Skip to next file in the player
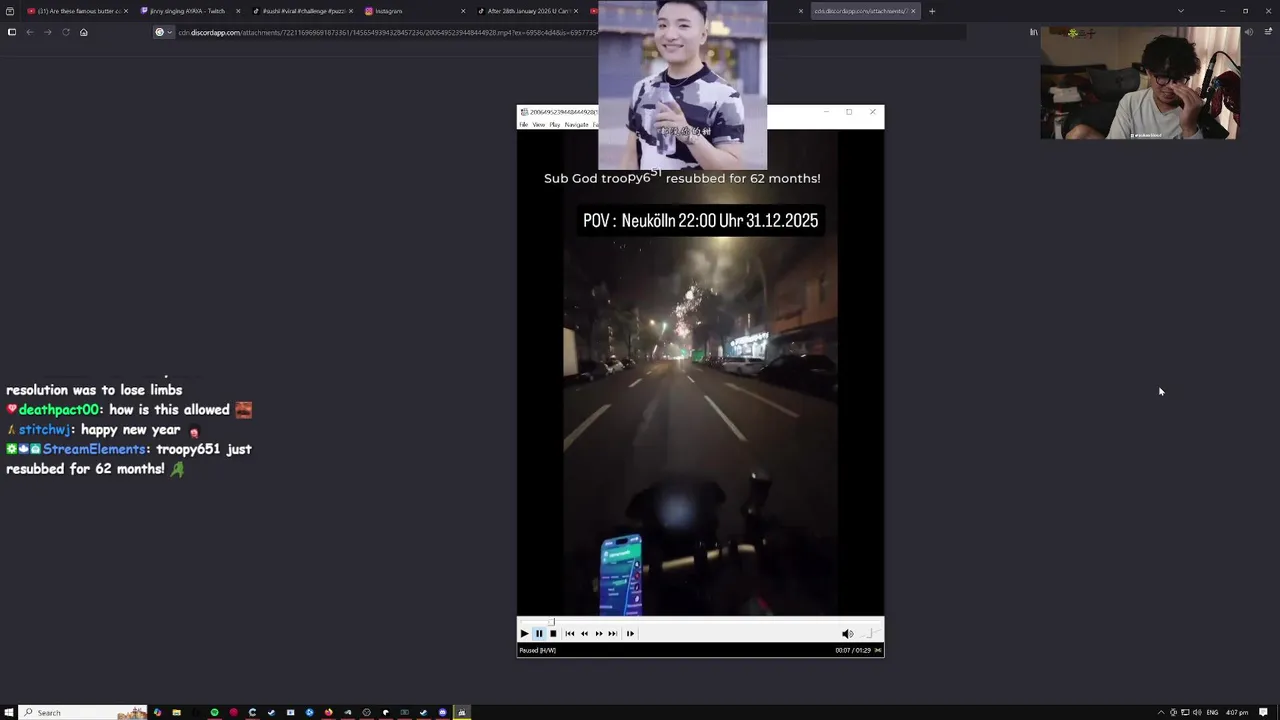Screen dimensions: 1280x720 click(x=612, y=633)
